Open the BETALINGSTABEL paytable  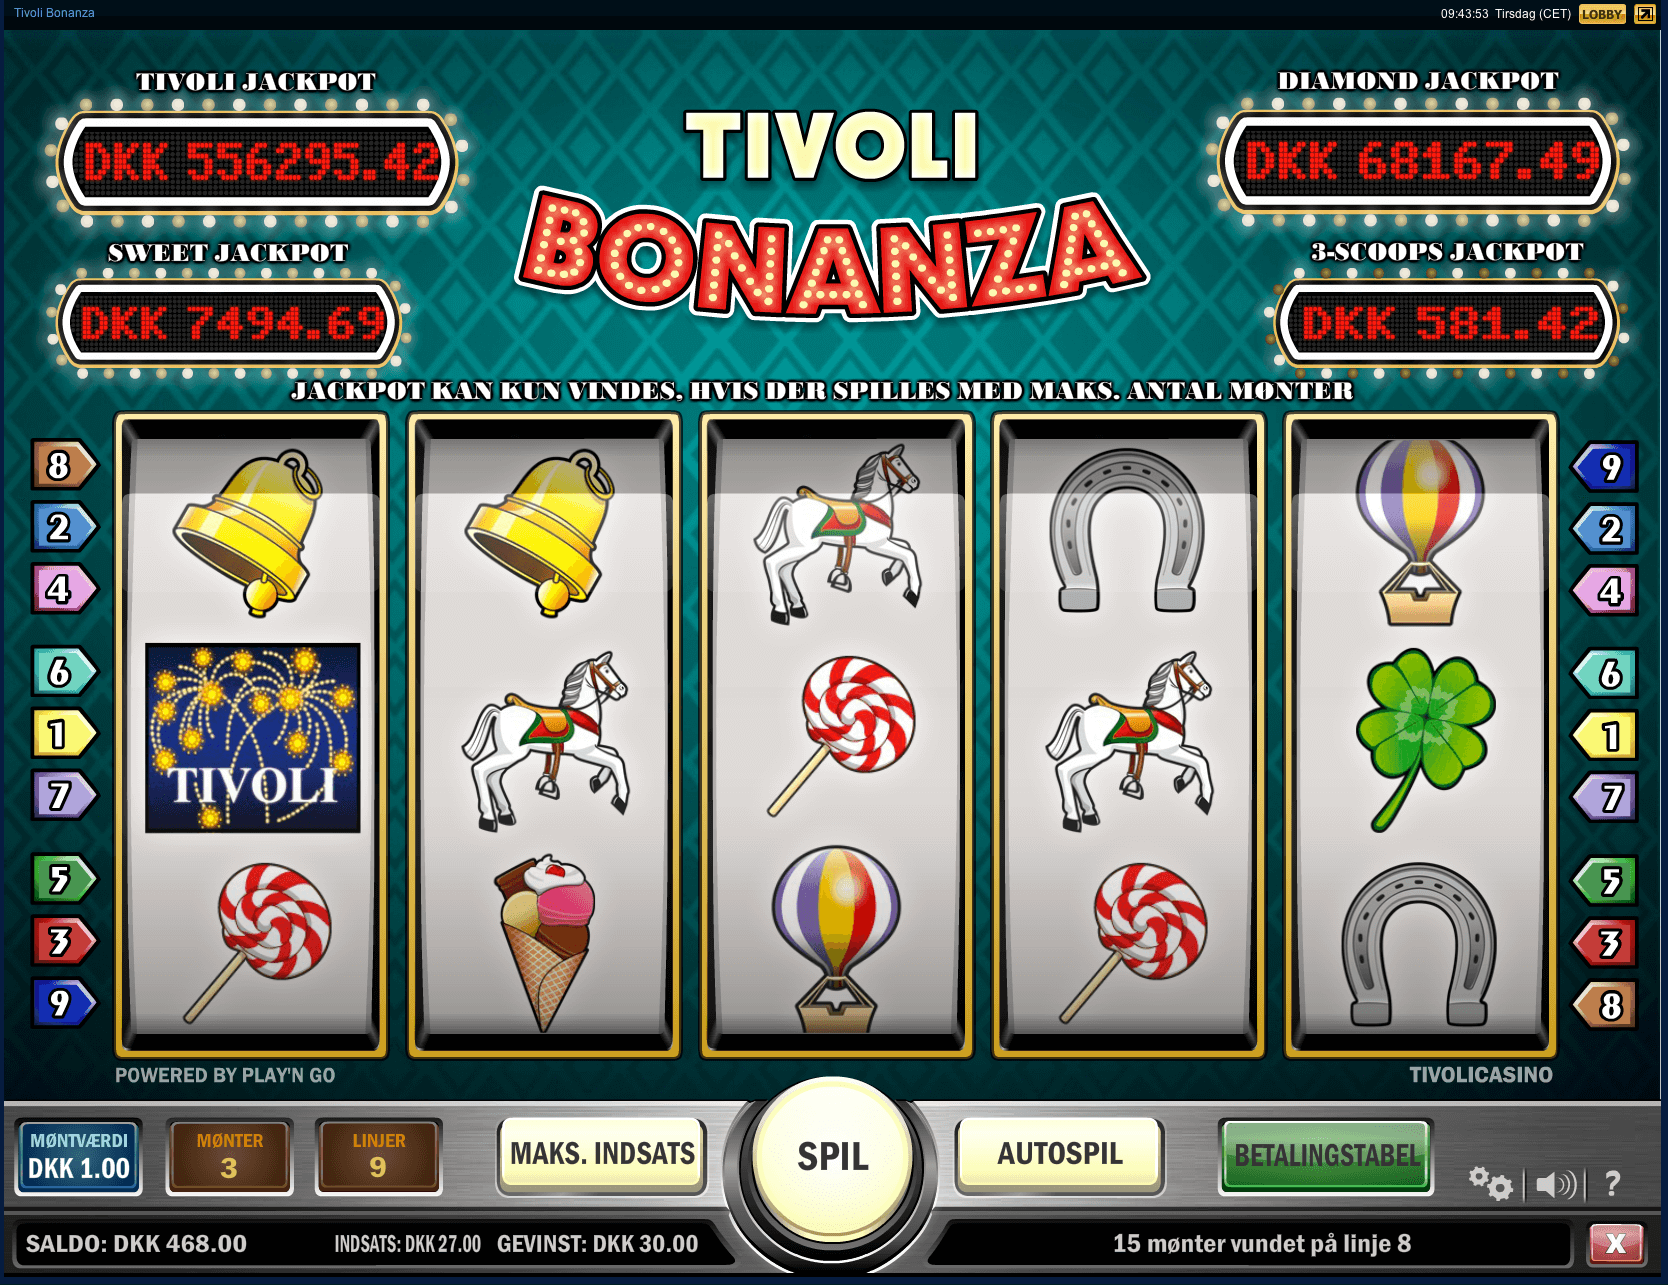[1326, 1156]
